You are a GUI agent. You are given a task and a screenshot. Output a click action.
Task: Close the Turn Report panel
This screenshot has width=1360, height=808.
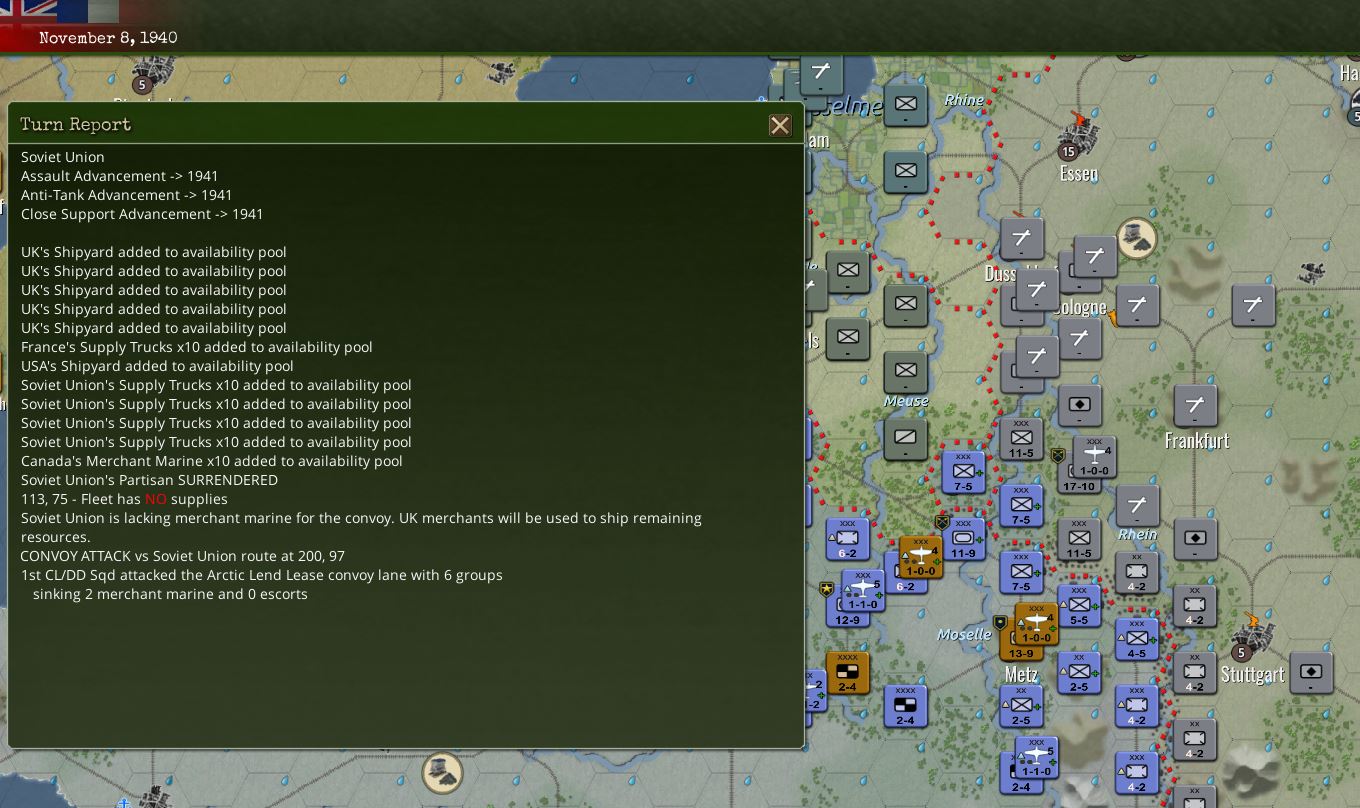[x=780, y=125]
